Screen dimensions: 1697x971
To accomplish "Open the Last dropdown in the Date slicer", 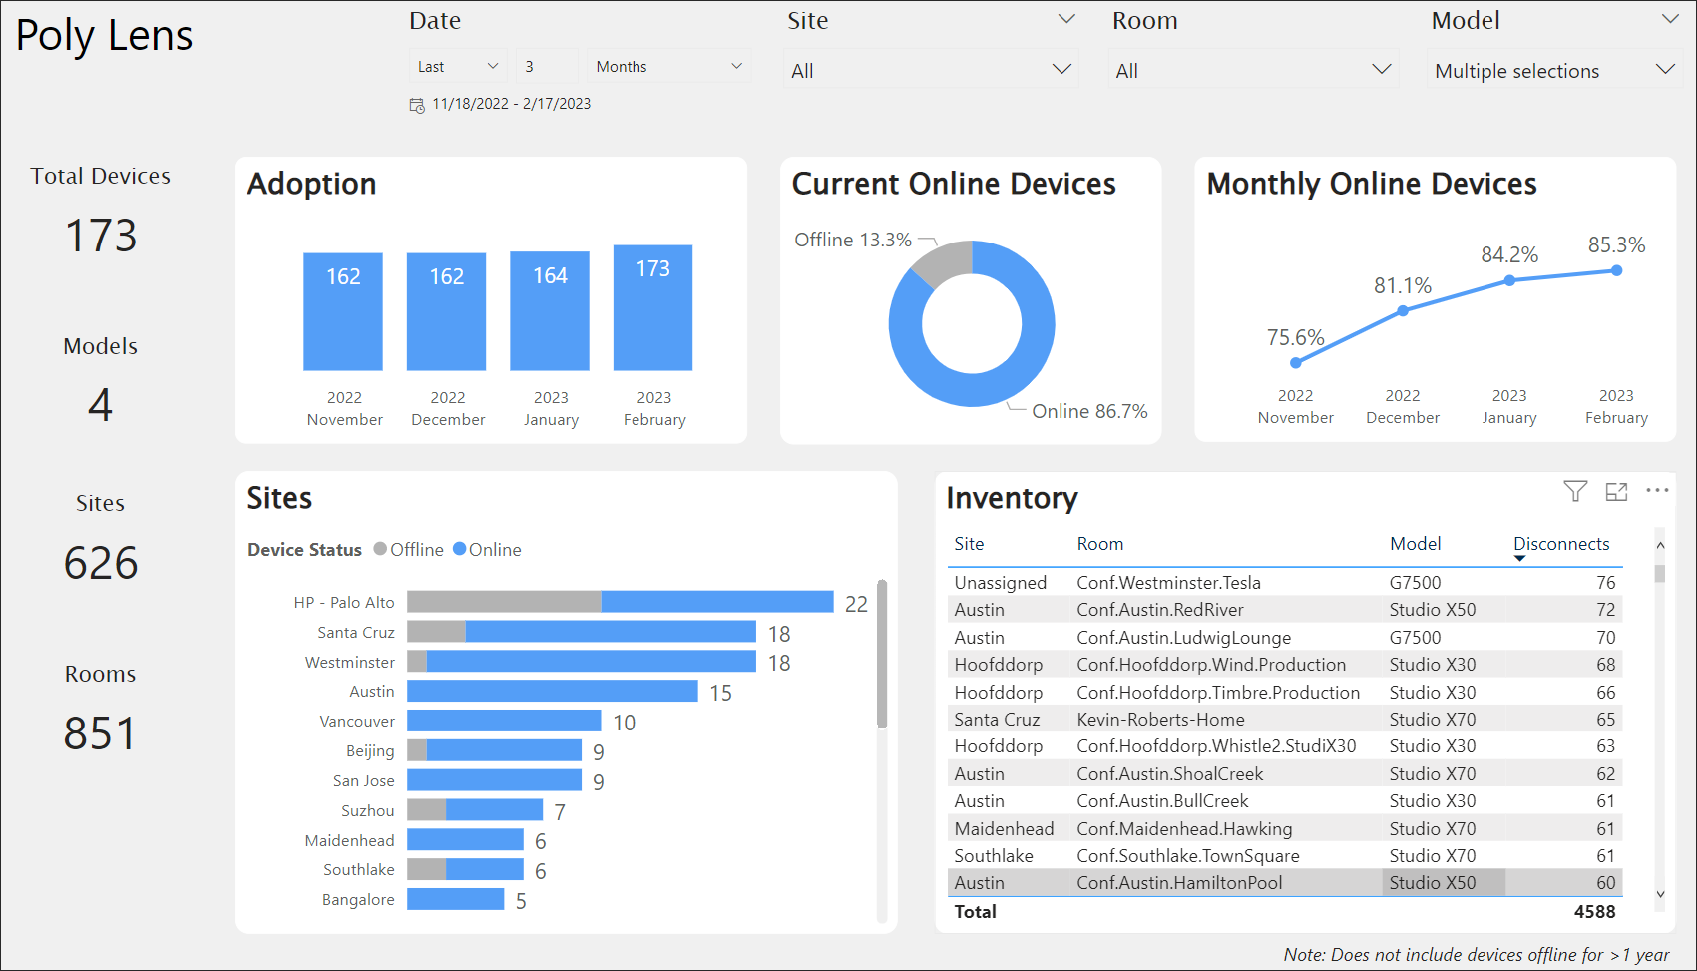I will [456, 65].
